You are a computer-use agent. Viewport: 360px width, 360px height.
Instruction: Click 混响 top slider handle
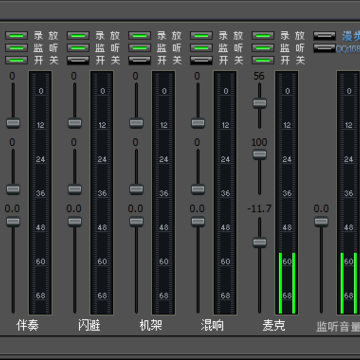pyautogui.click(x=198, y=123)
